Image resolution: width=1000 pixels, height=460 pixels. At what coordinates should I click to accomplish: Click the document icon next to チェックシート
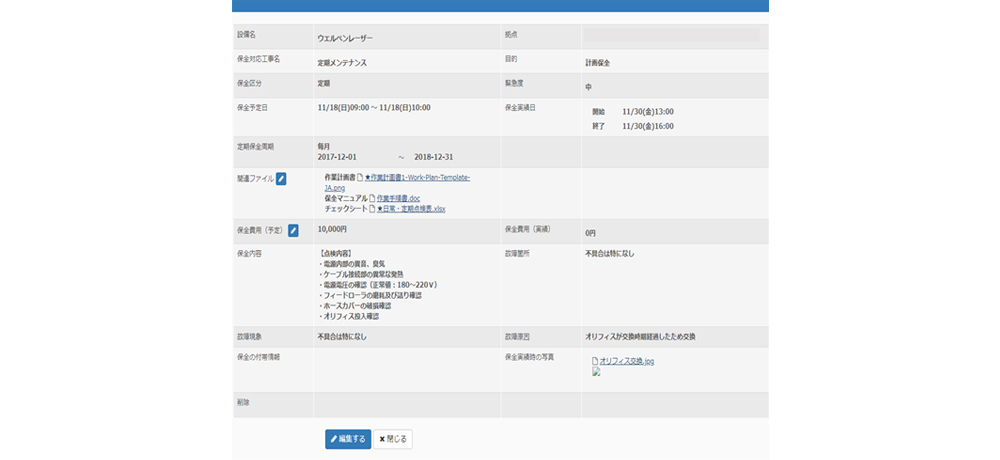coord(372,209)
